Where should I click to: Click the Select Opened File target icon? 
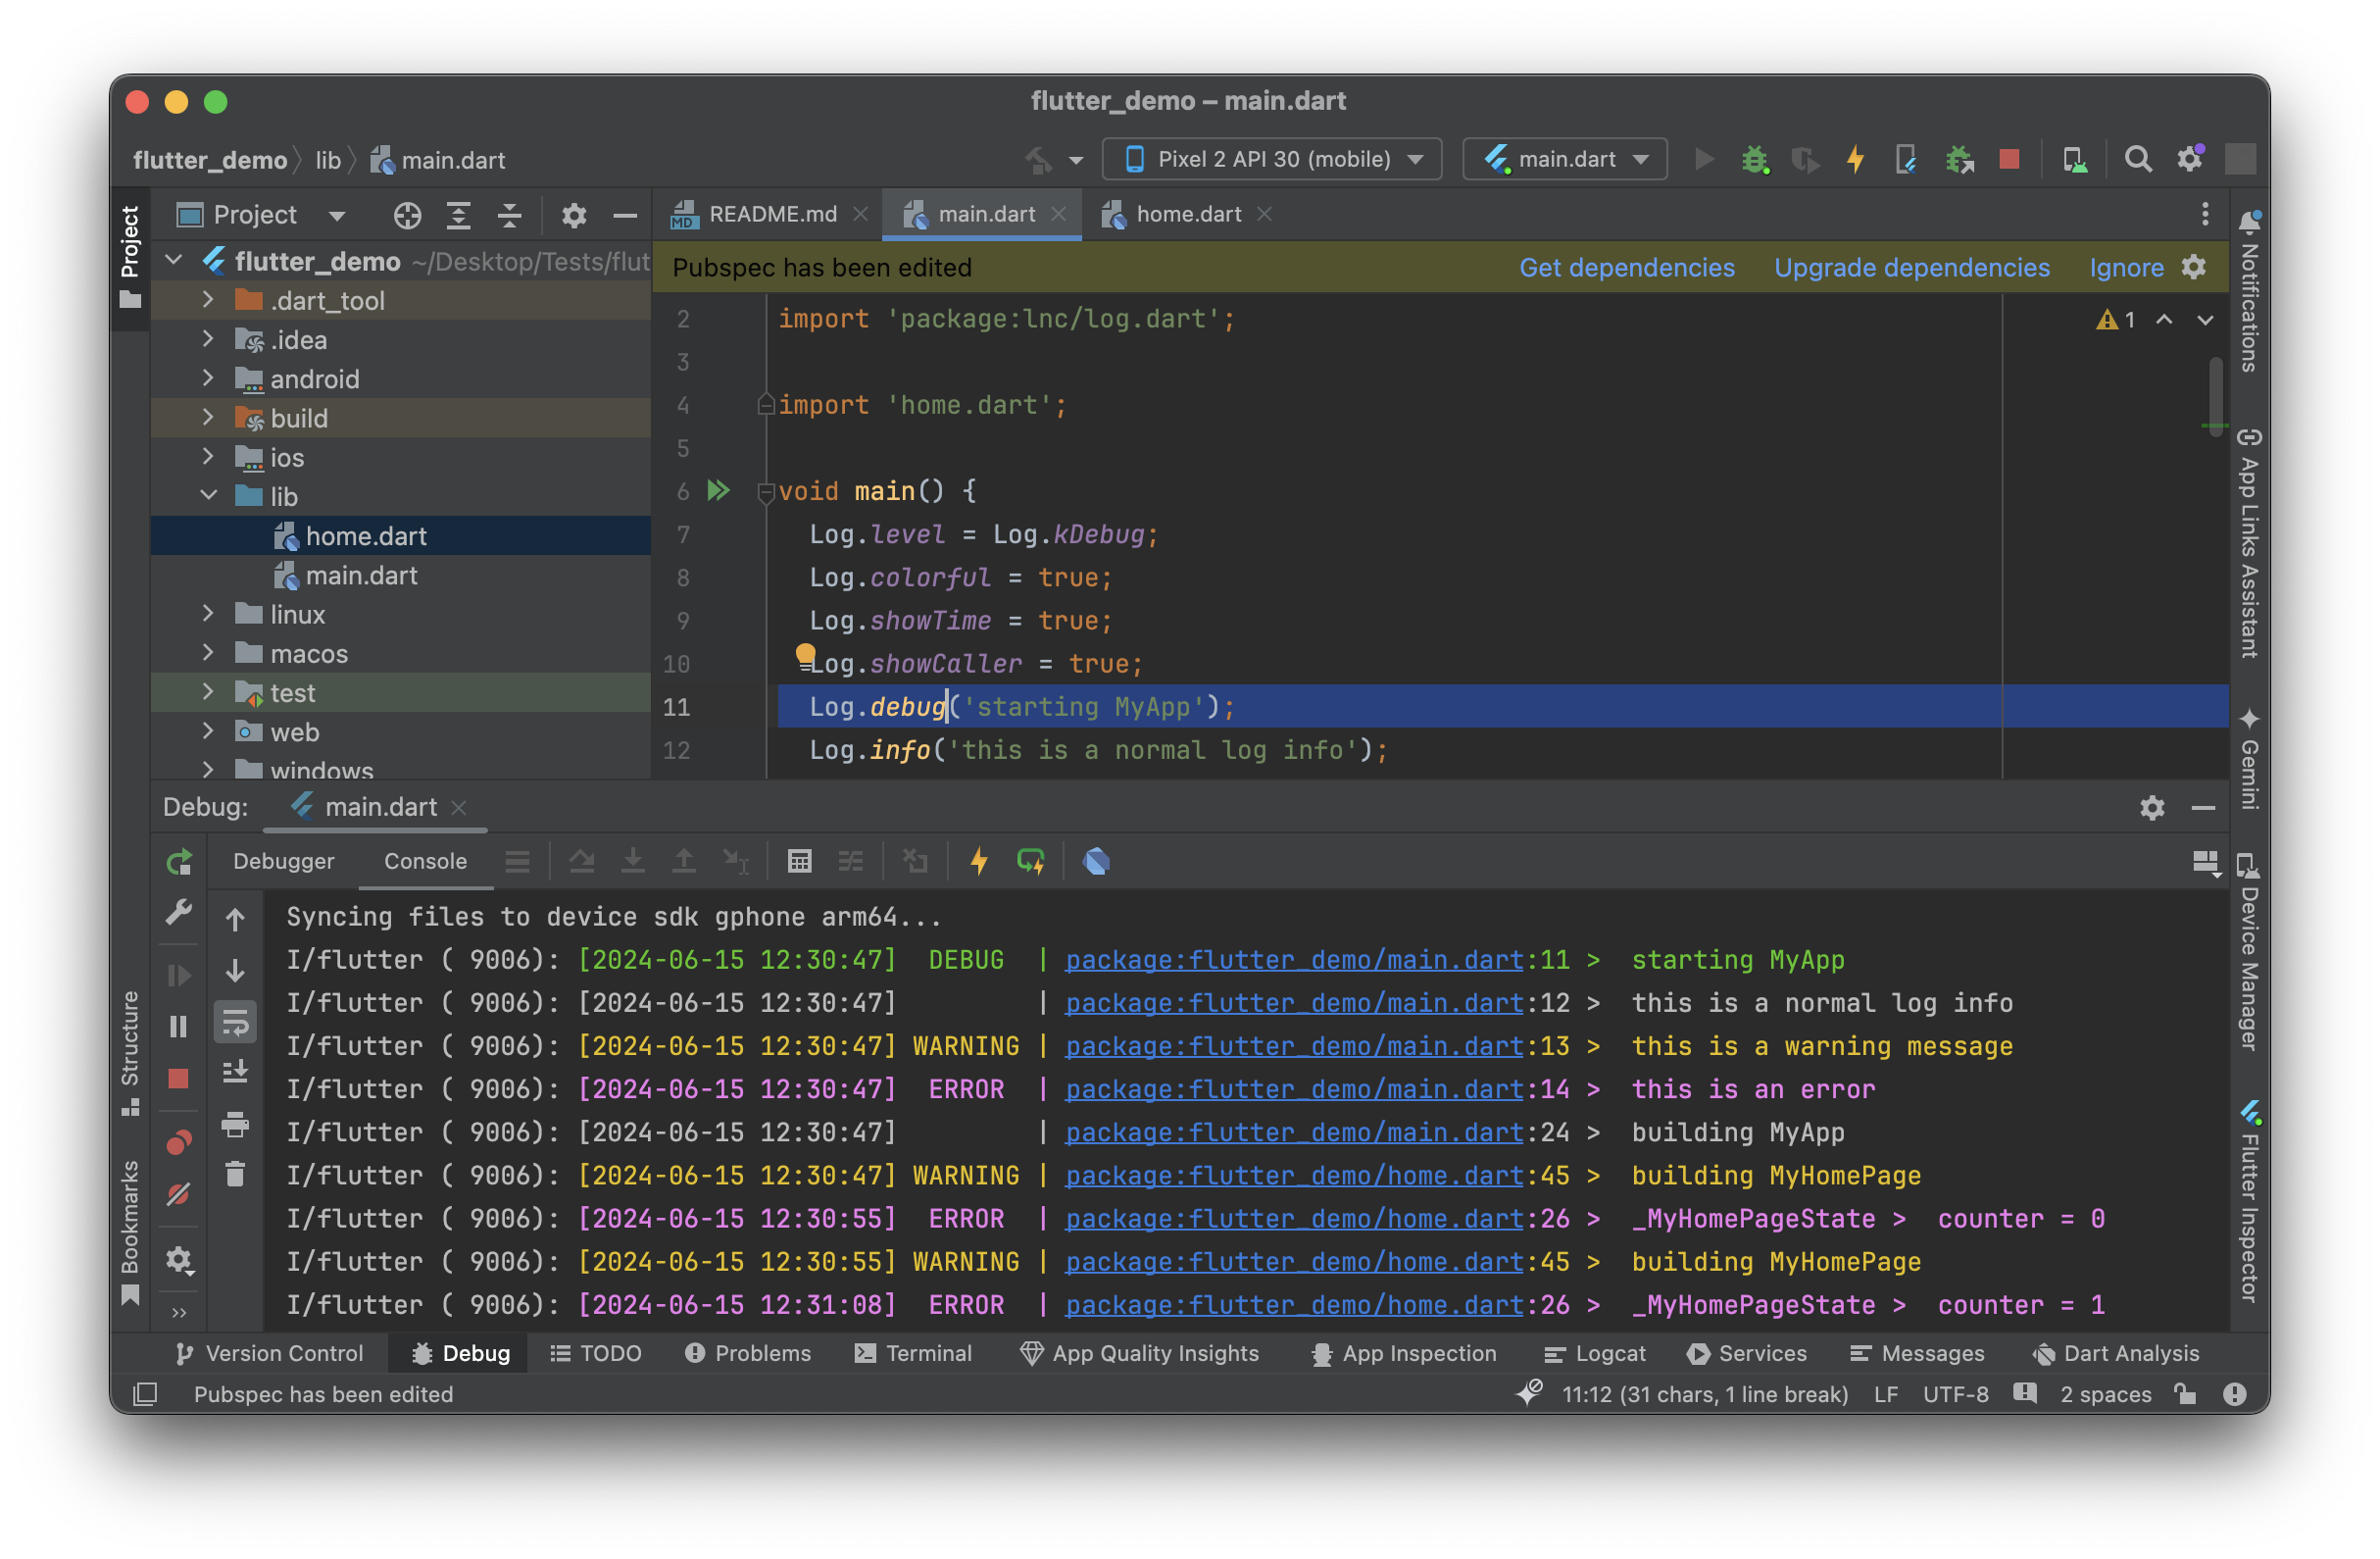(407, 215)
